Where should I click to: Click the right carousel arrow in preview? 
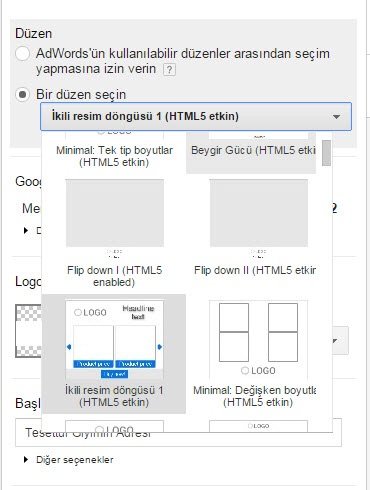[160, 347]
